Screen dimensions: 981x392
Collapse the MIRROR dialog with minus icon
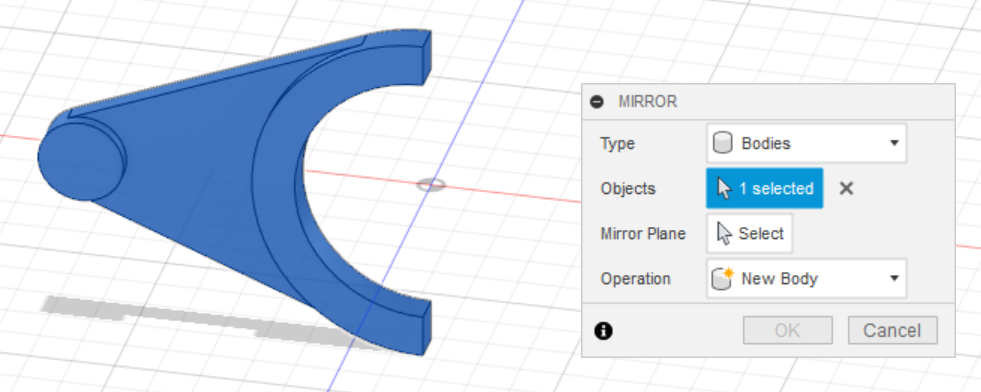click(x=597, y=101)
